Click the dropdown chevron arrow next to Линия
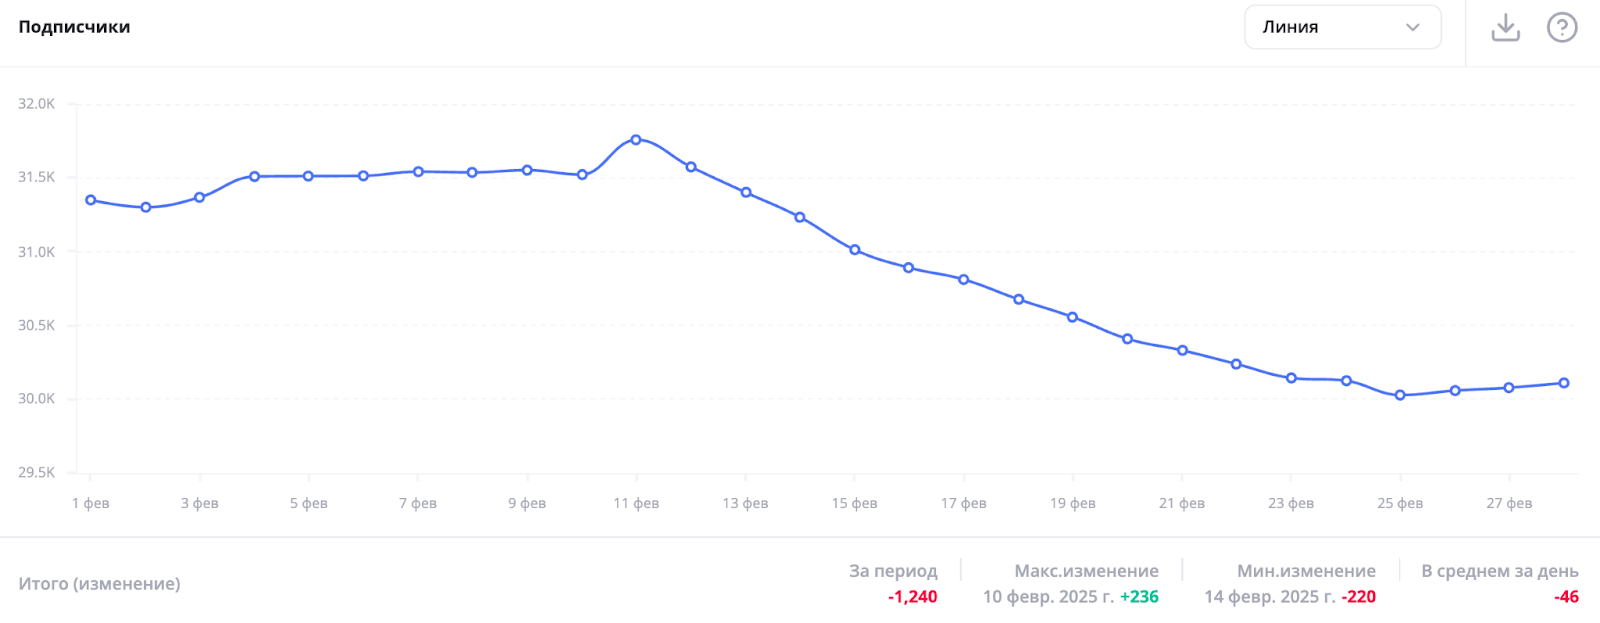The image size is (1600, 623). click(1412, 27)
